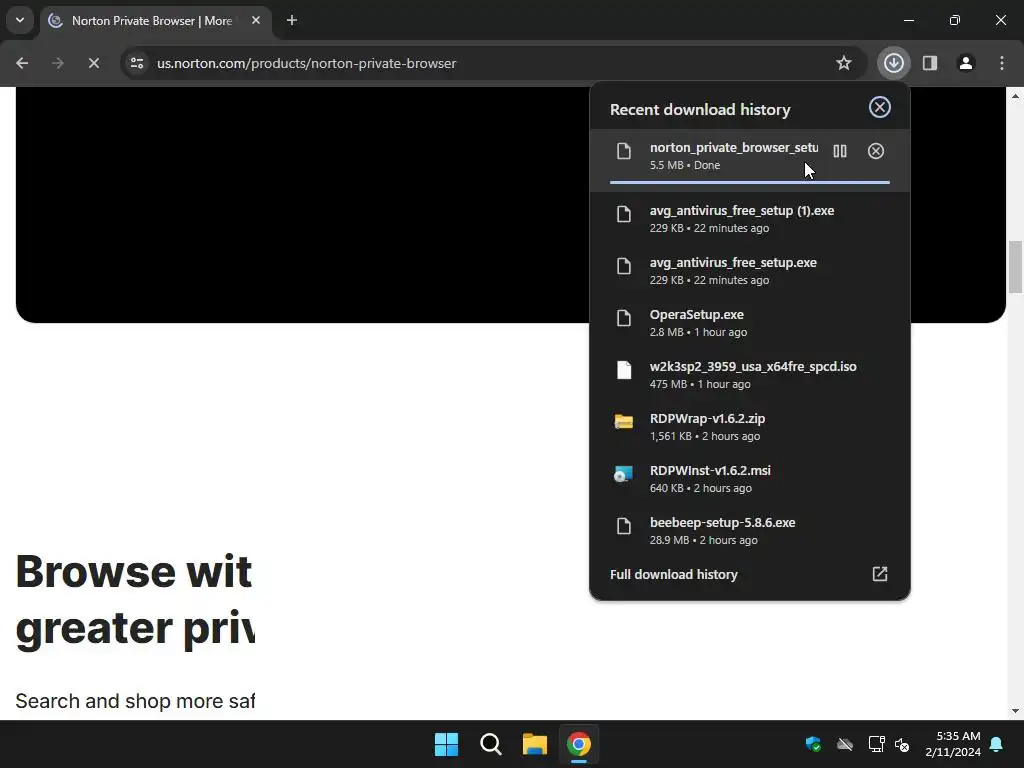Open RDPWInst-v1.6.2.msi download entry
Image resolution: width=1024 pixels, height=768 pixels.
(750, 479)
